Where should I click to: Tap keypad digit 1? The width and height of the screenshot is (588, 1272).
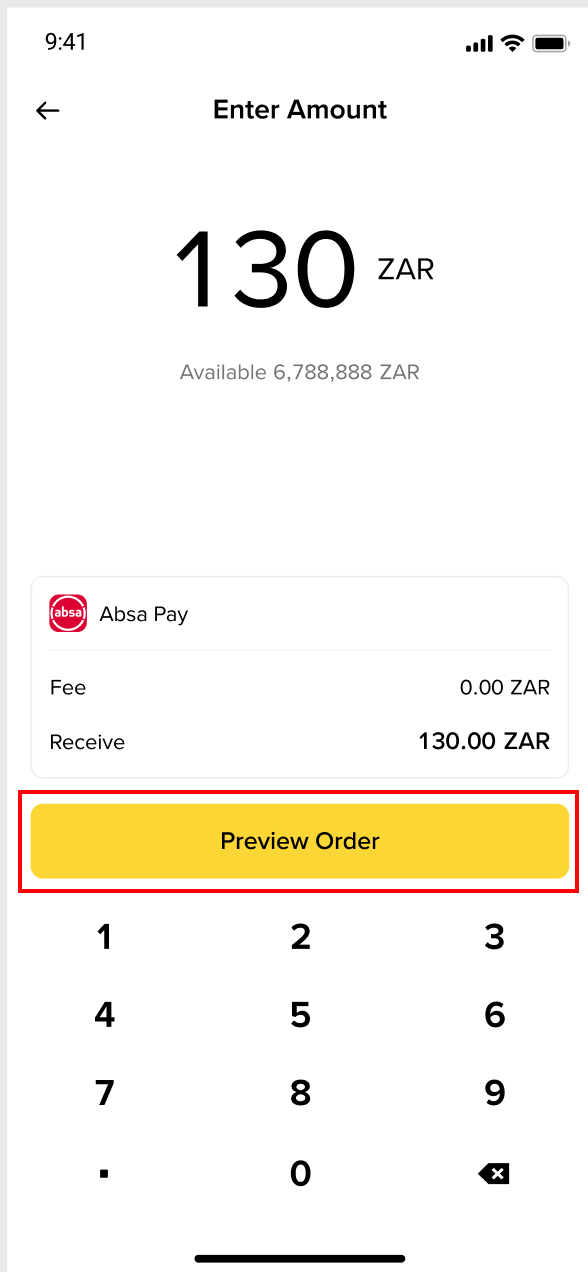(x=104, y=937)
